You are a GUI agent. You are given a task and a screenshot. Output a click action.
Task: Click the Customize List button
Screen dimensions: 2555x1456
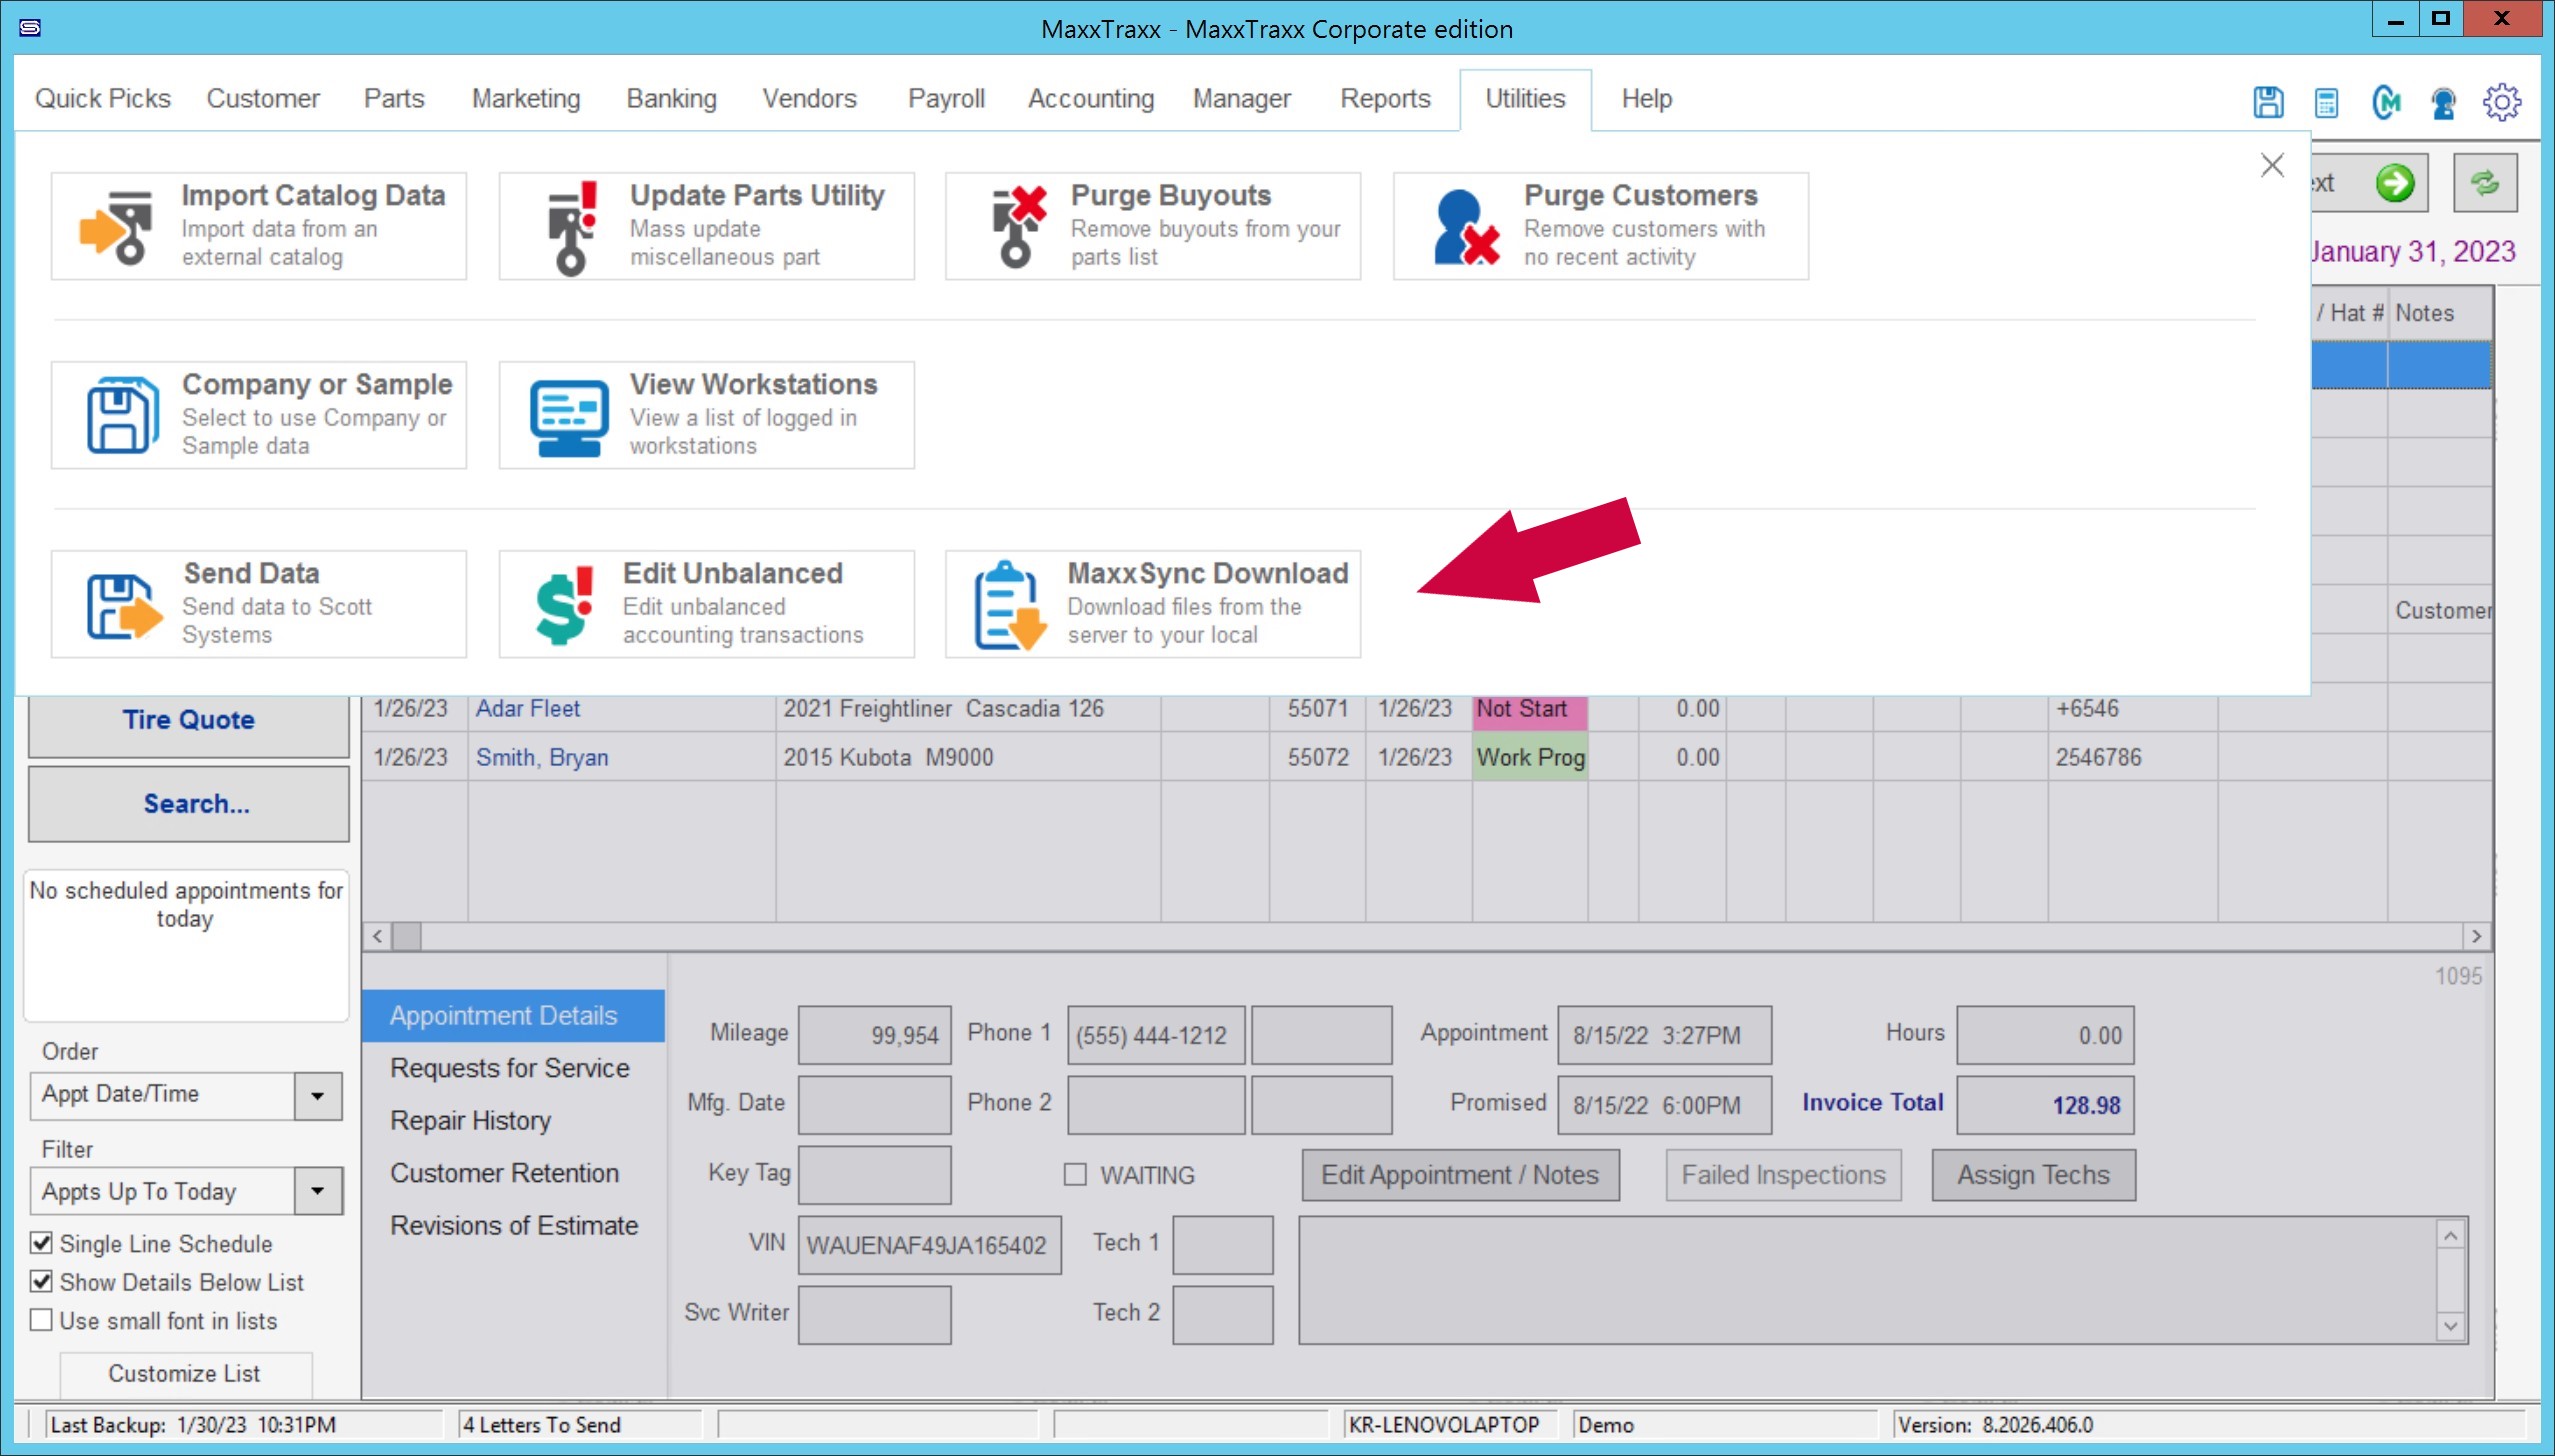[x=185, y=1374]
